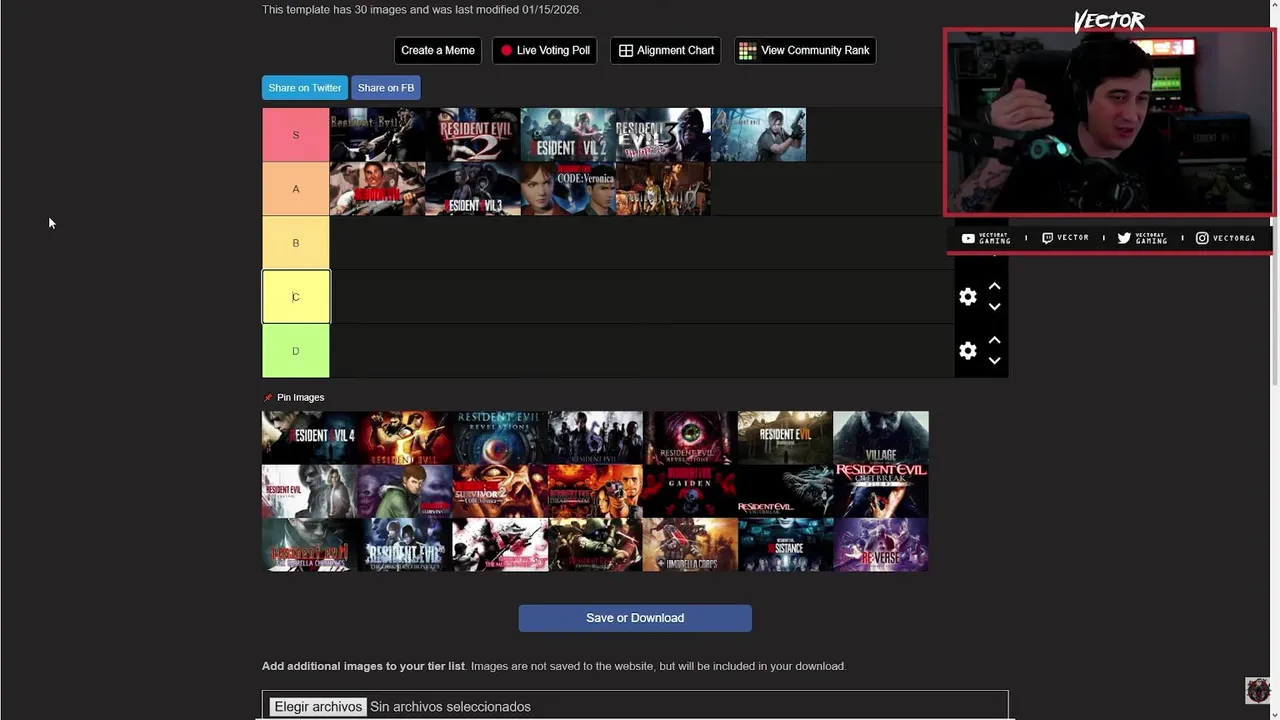Screen dimensions: 1280x720
Task: Pick Resident Evil 5 image from pool
Action: point(404,438)
